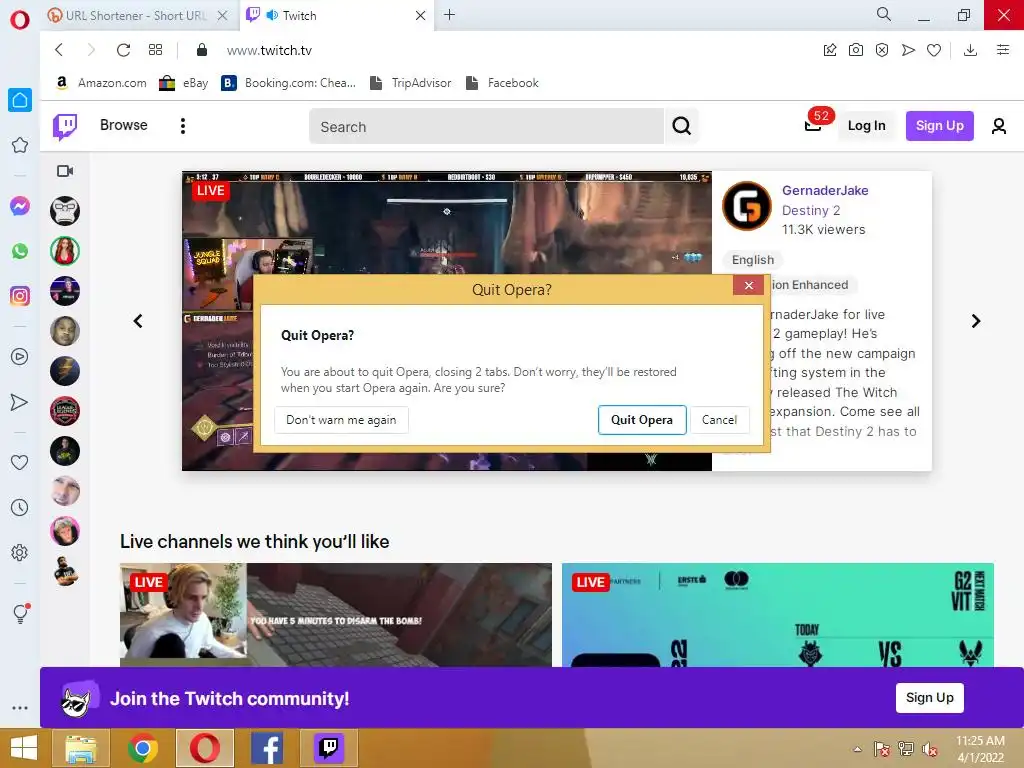Show next featured stream with right arrow
Image resolution: width=1024 pixels, height=768 pixels.
coord(976,321)
